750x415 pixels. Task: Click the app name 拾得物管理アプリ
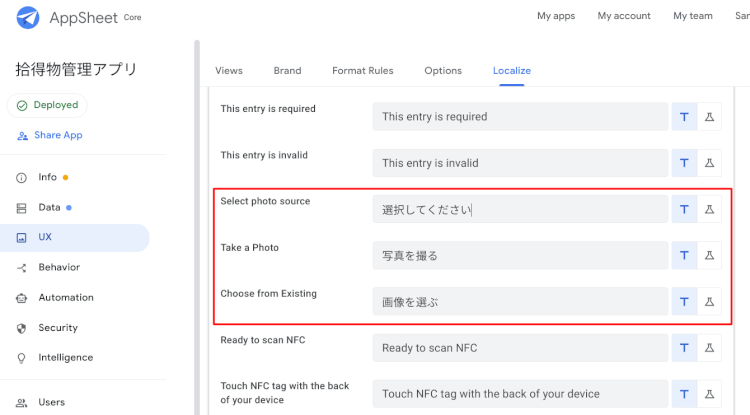click(76, 69)
